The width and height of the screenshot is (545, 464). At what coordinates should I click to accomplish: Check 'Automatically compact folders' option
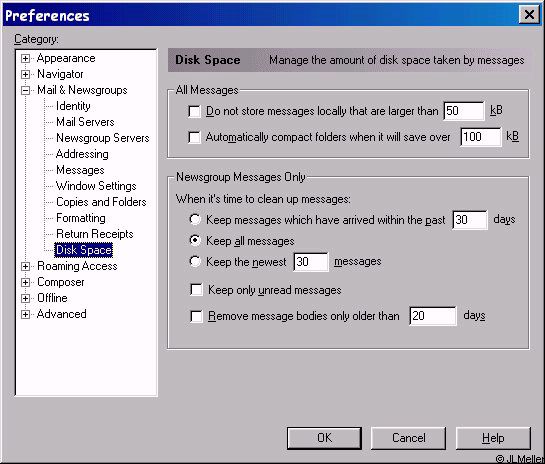click(x=194, y=137)
